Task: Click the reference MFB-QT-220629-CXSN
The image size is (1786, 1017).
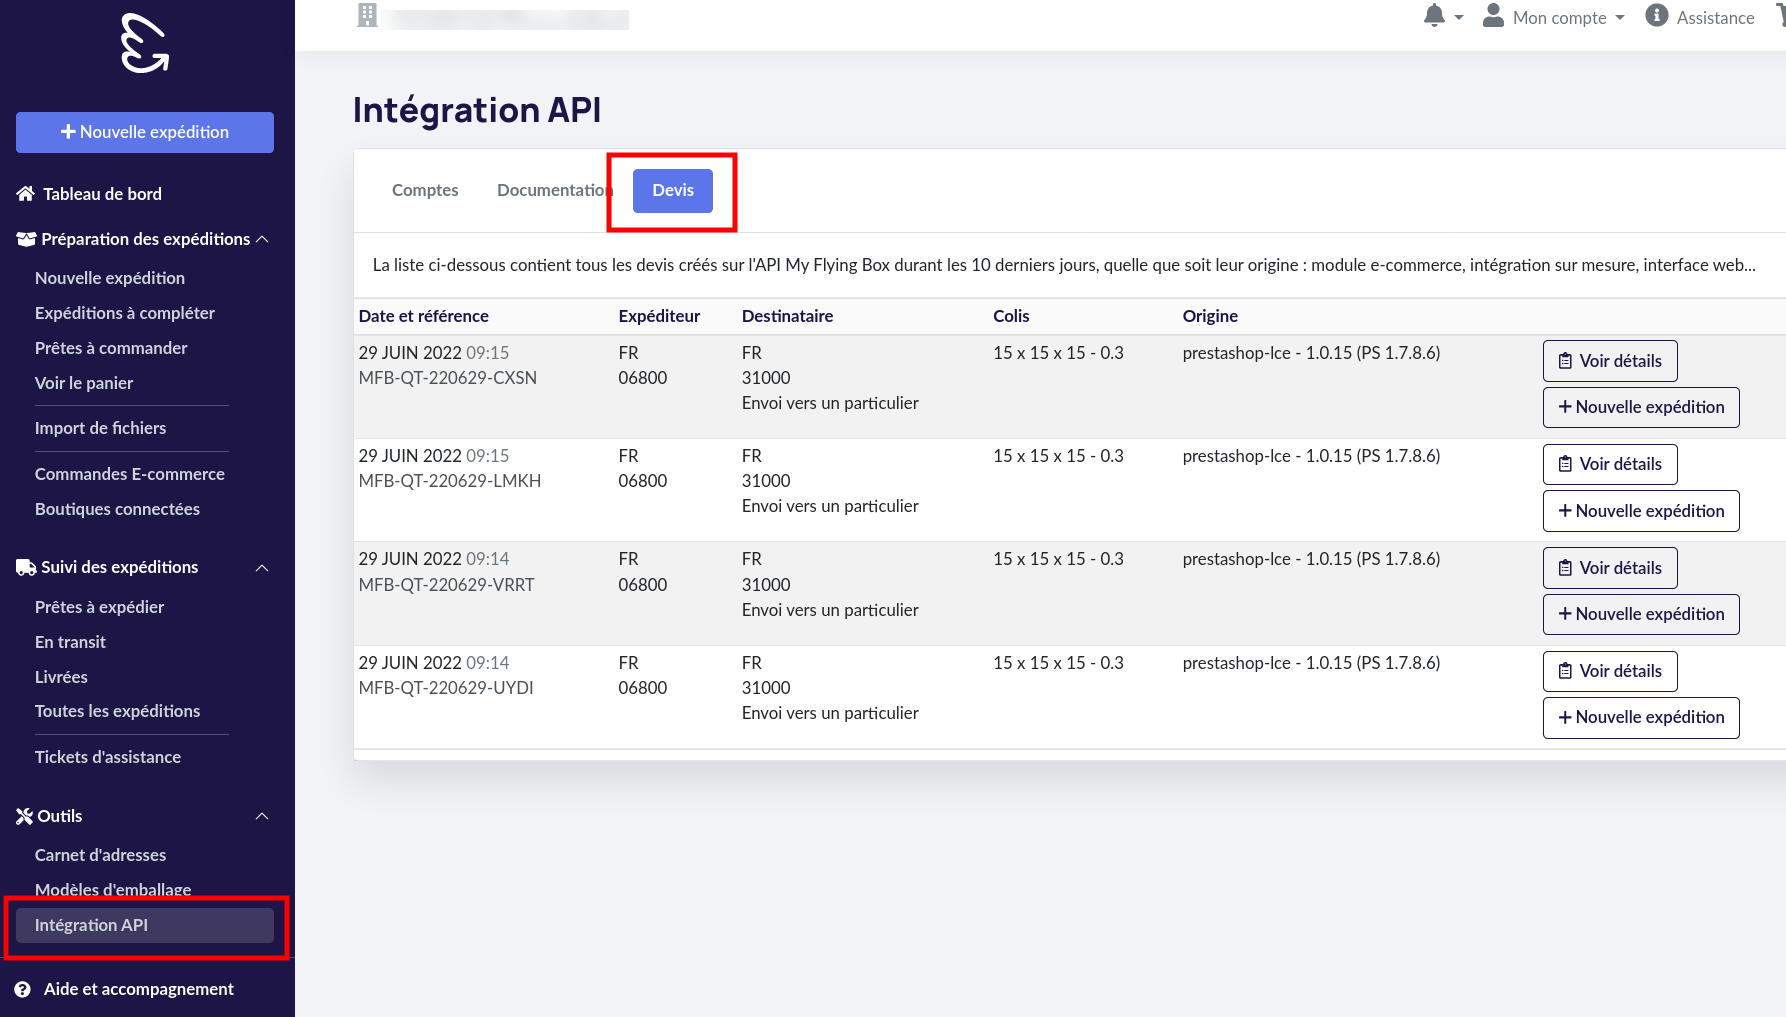Action: click(448, 378)
